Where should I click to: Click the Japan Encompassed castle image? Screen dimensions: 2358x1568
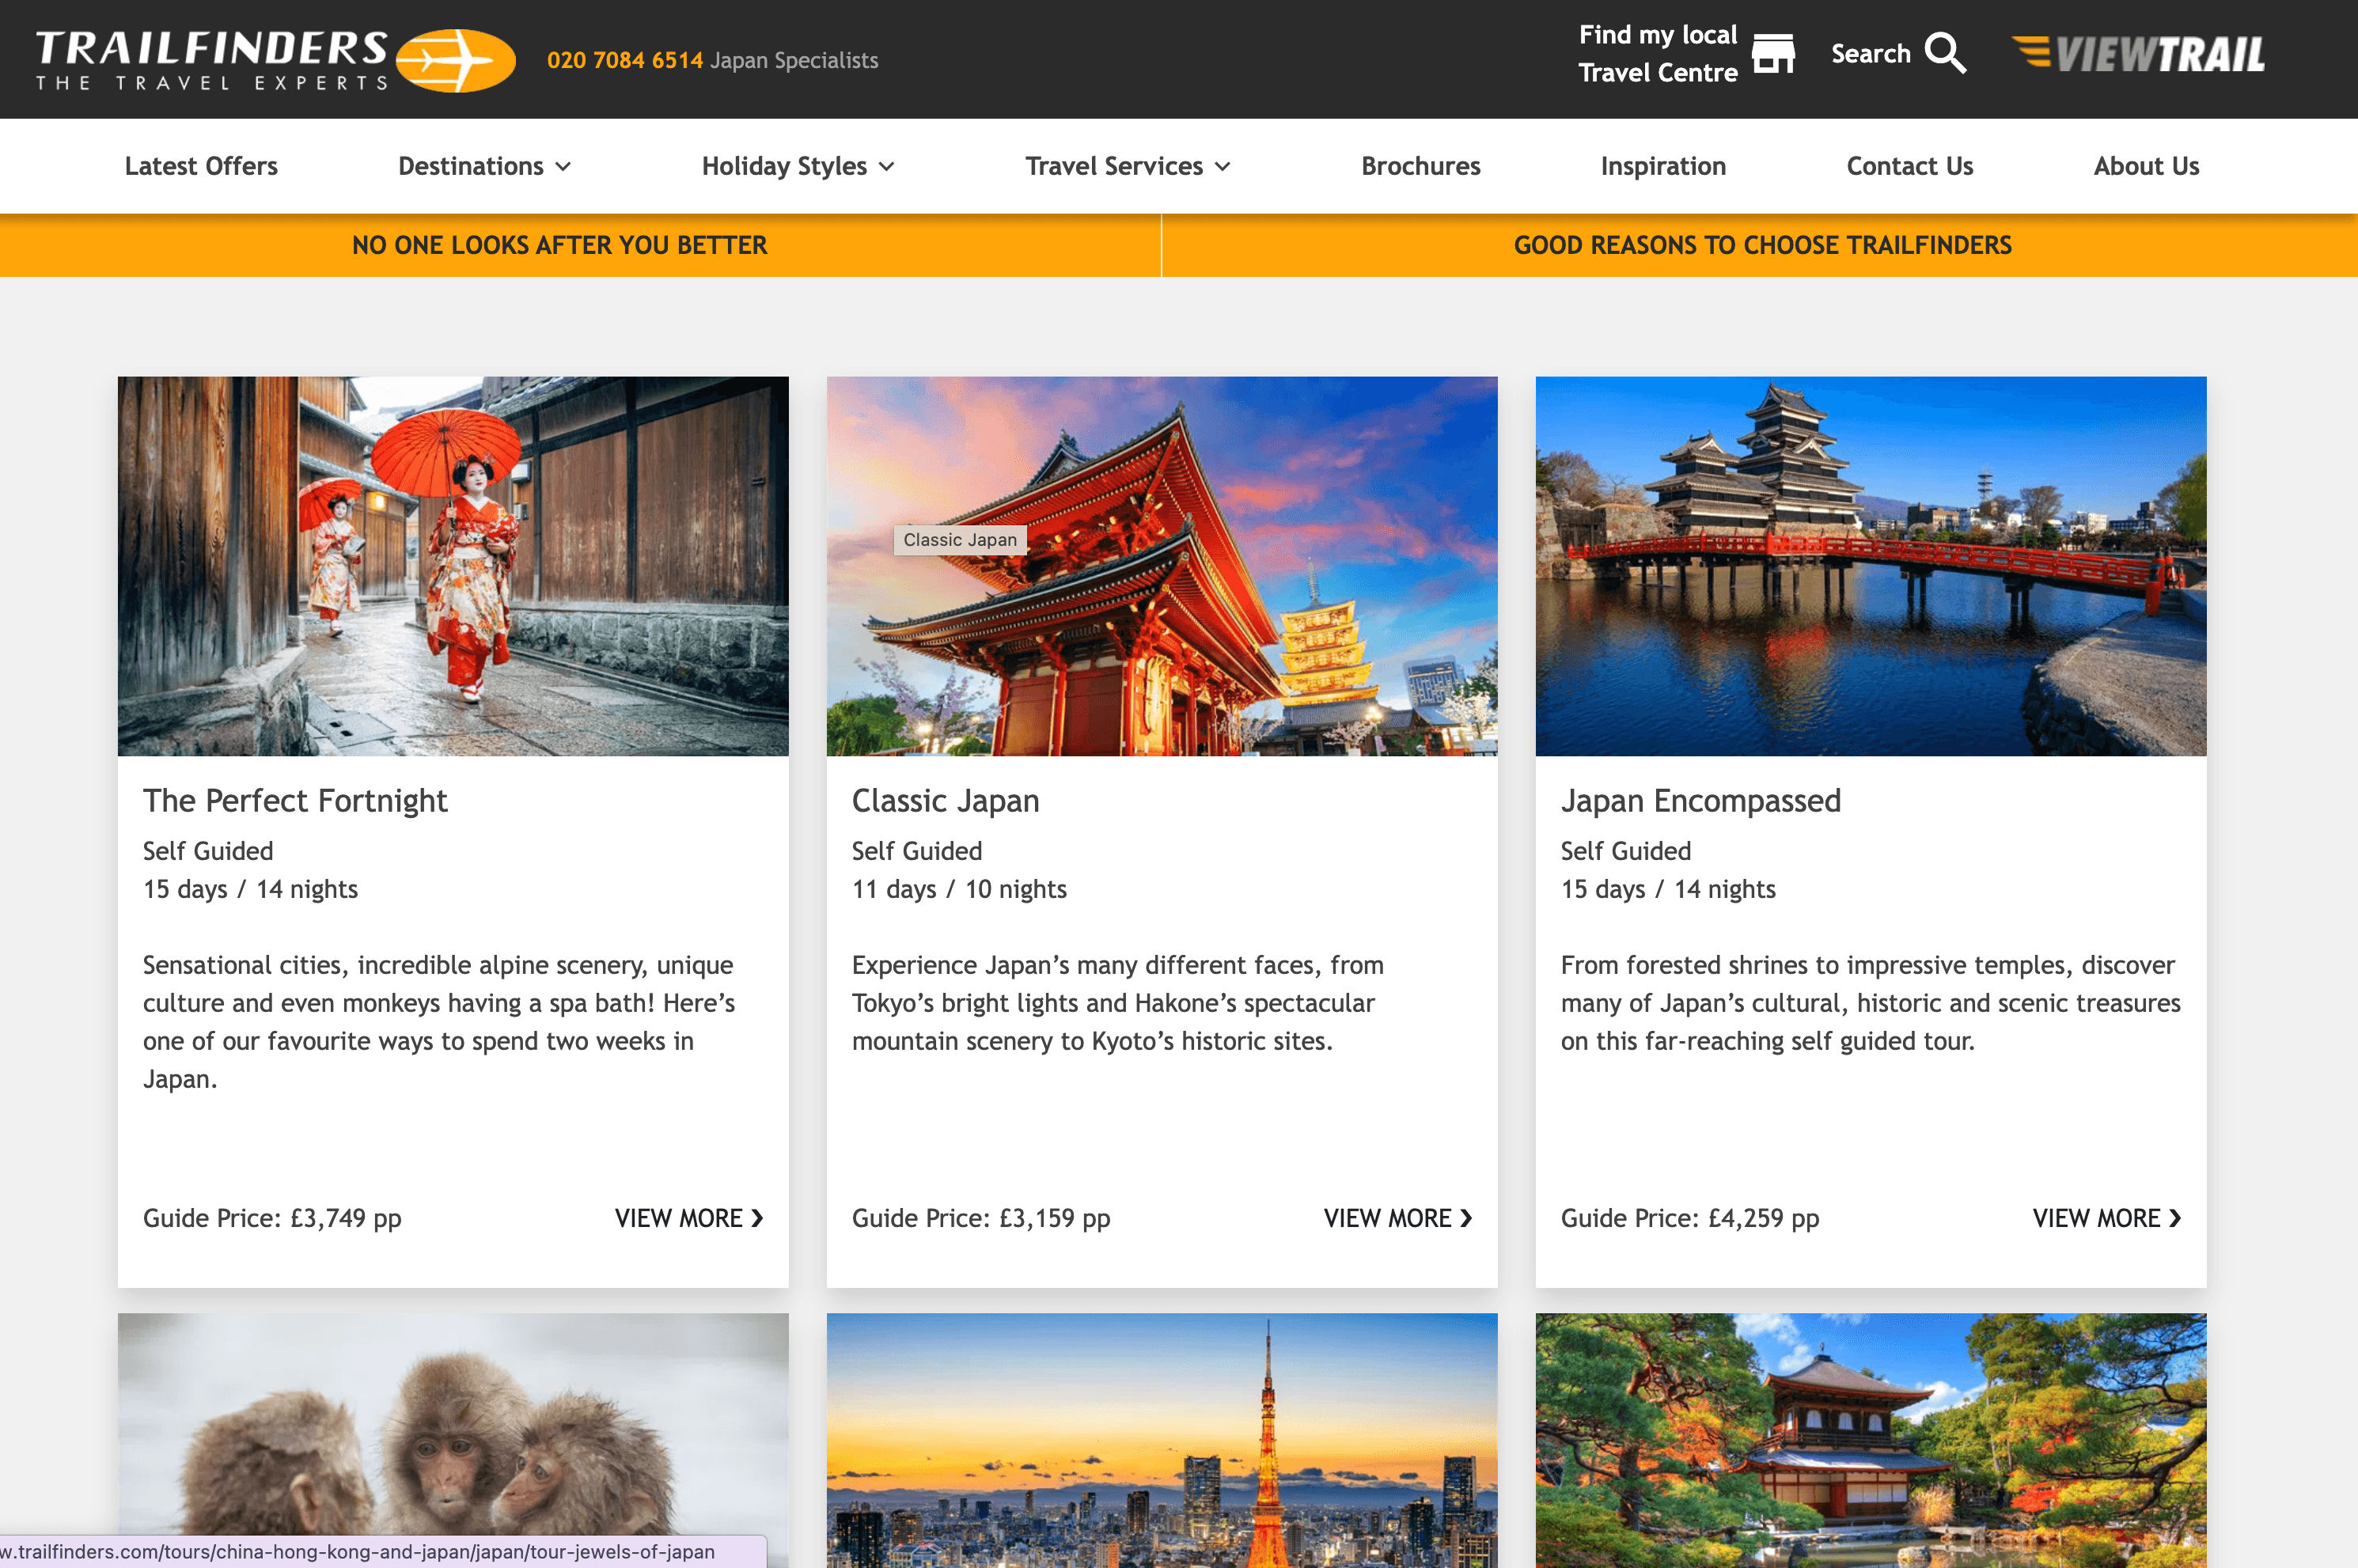1870,566
